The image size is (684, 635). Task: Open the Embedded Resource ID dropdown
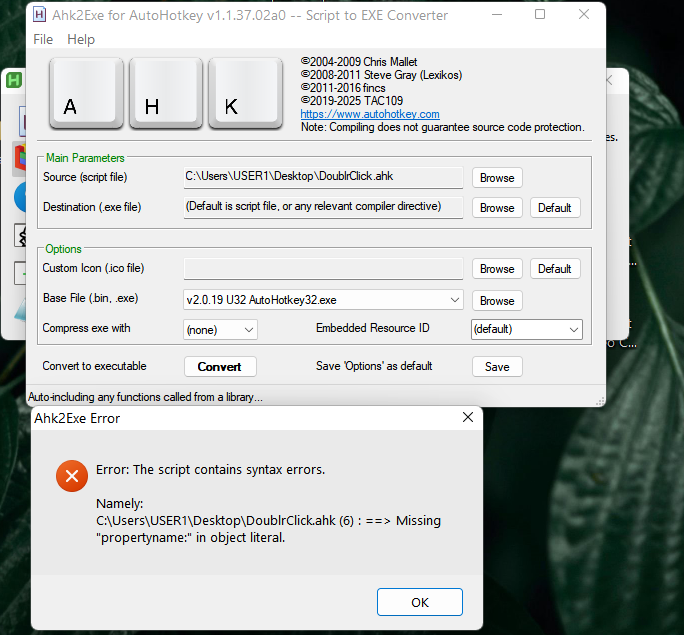[x=527, y=329]
